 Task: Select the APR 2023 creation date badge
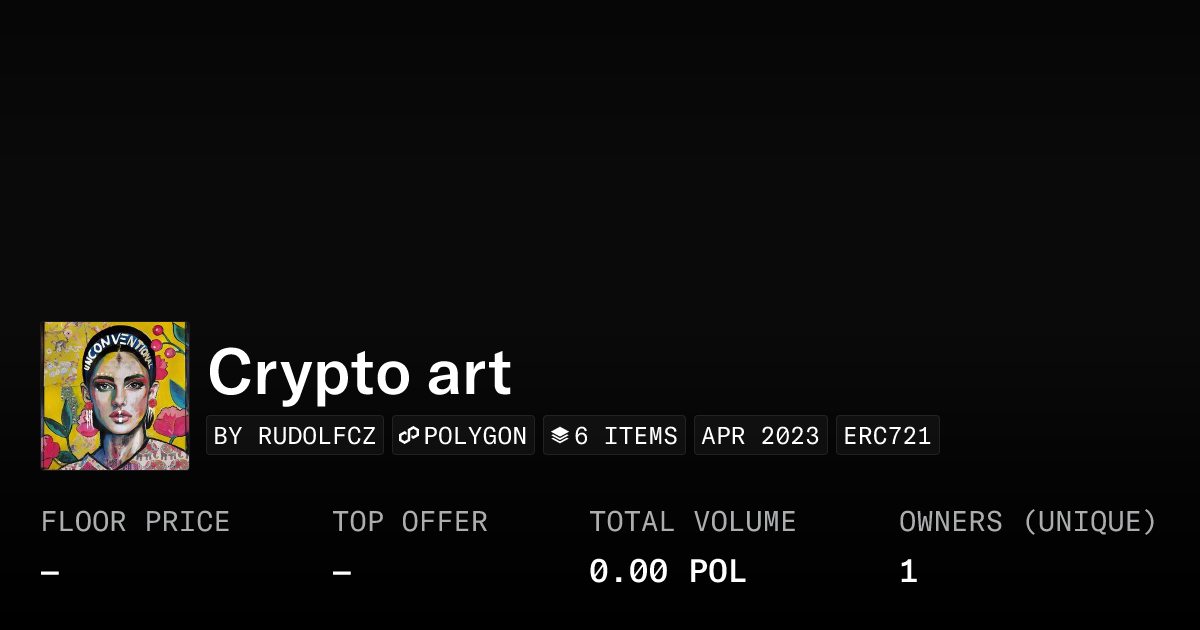(760, 435)
